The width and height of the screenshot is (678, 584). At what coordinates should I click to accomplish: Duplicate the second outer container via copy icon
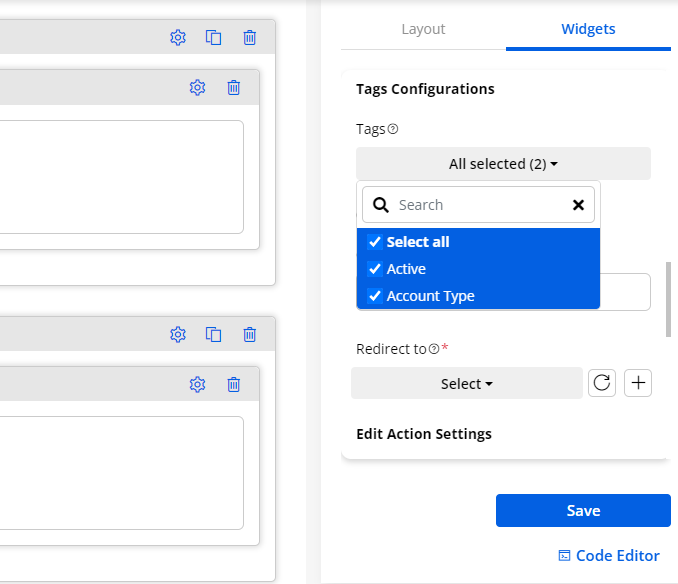click(214, 334)
